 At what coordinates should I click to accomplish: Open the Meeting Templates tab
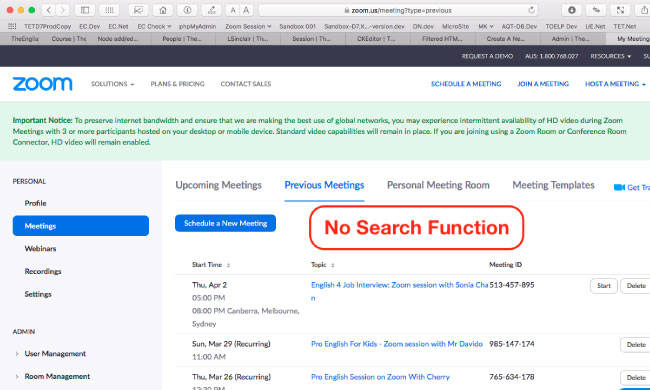tap(553, 185)
